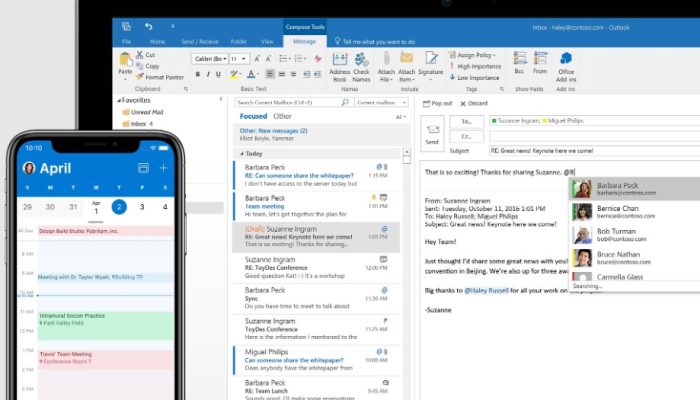
Task: Click the phone calendar view switch icon
Action: 143,168
